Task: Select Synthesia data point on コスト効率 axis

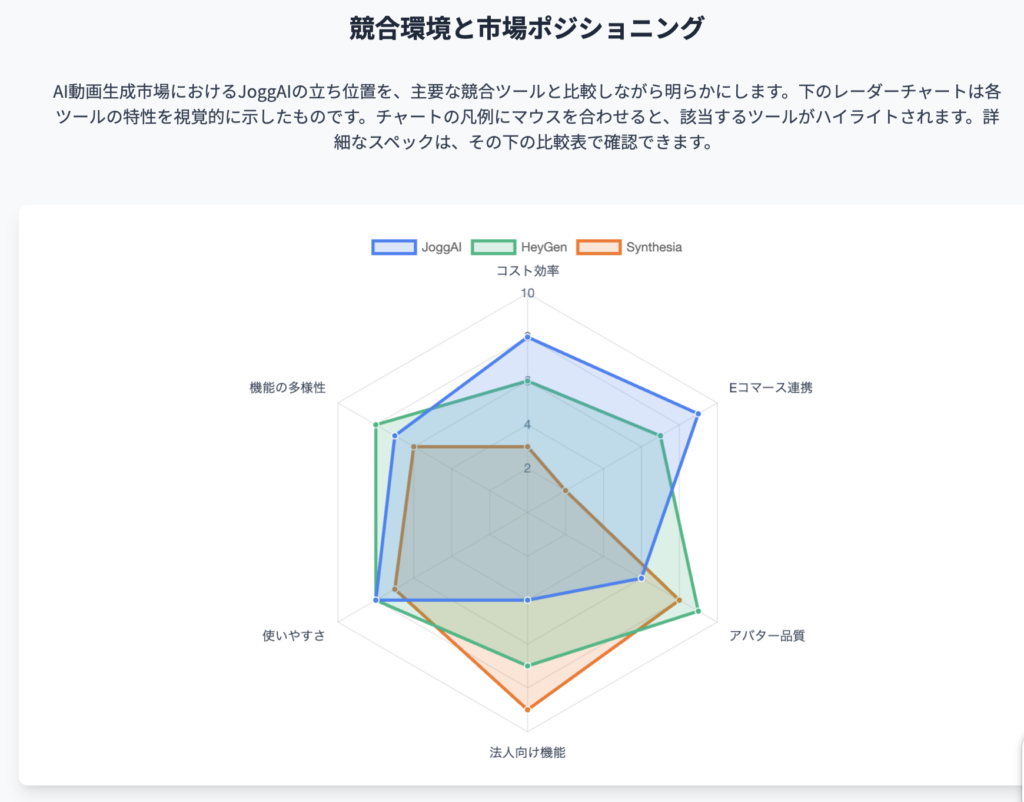Action: [x=528, y=447]
